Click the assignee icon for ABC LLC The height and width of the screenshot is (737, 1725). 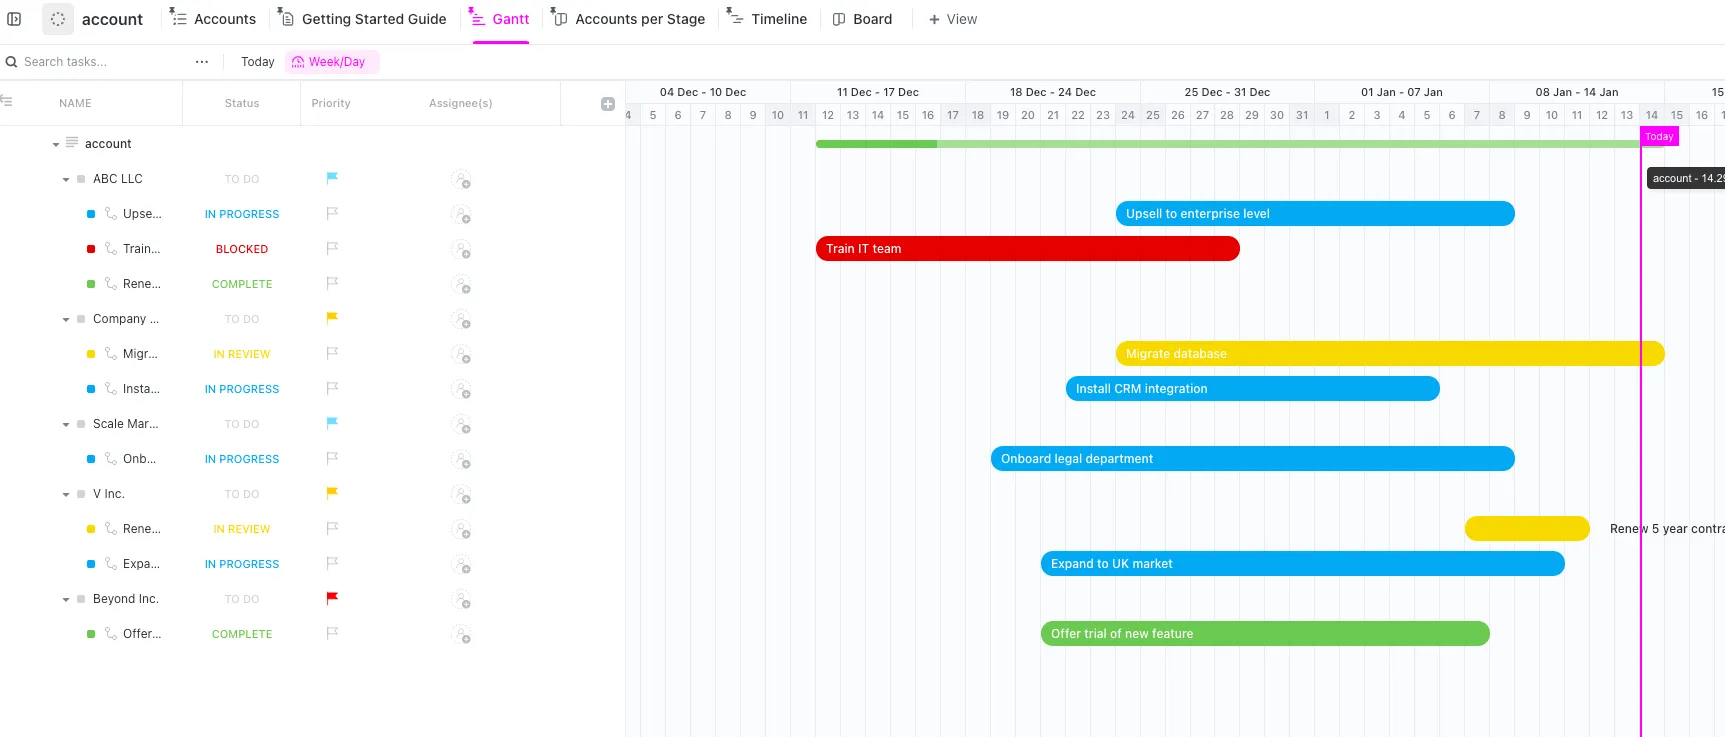point(460,180)
